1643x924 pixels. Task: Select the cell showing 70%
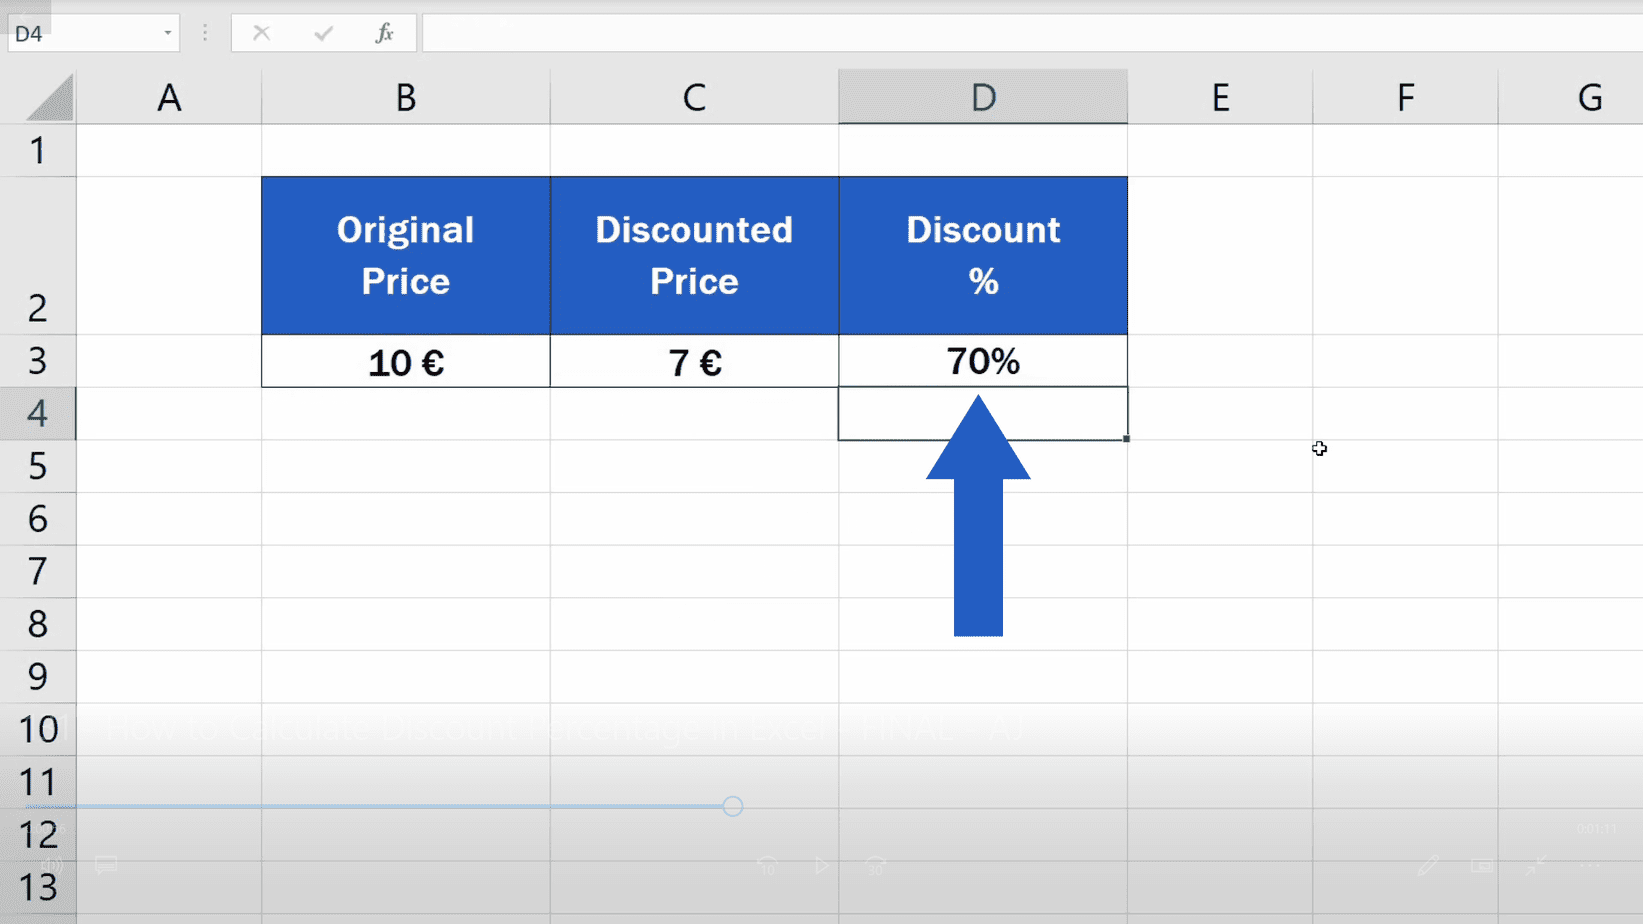pyautogui.click(x=983, y=362)
